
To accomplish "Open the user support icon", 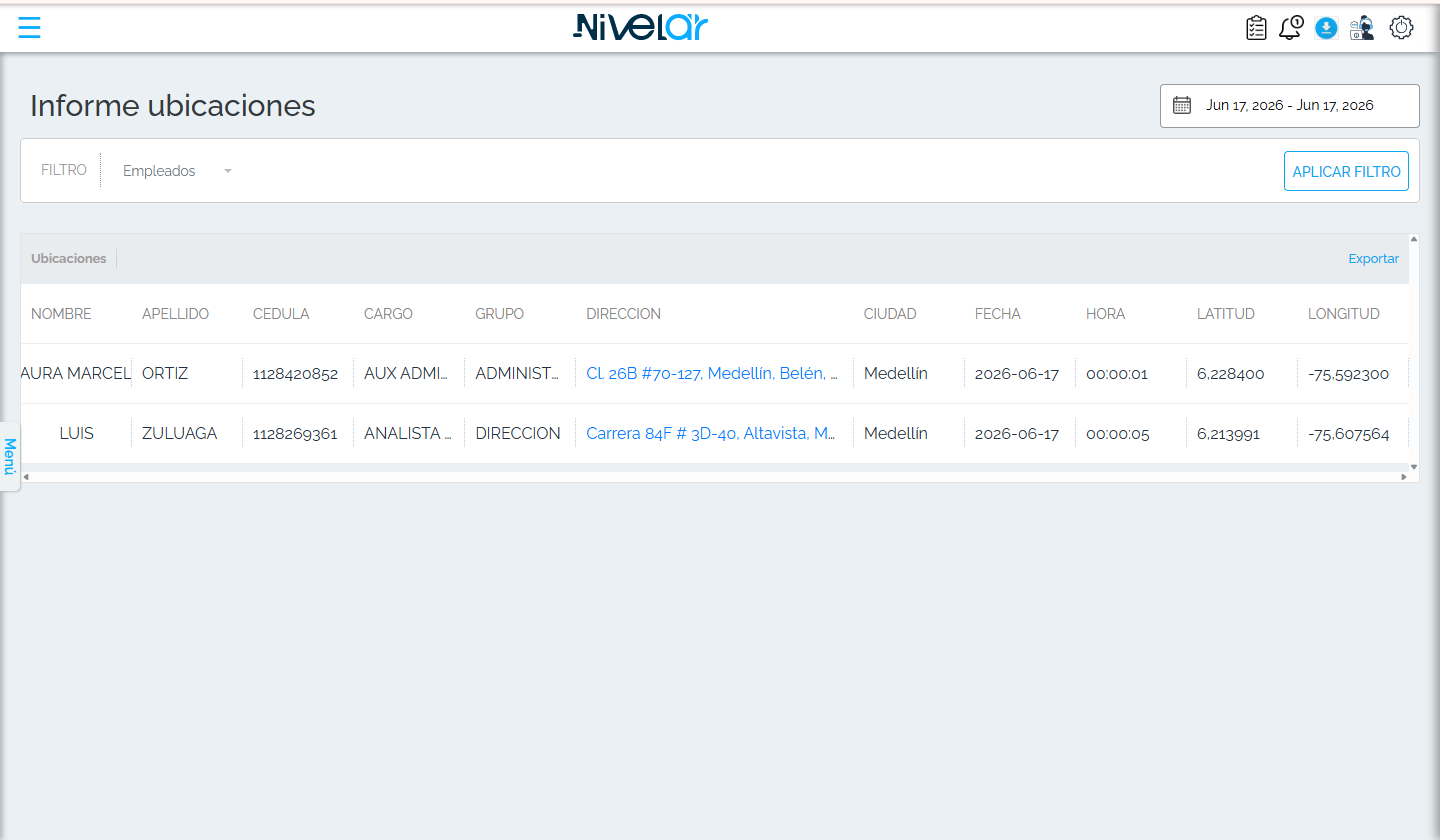I will [1361, 28].
